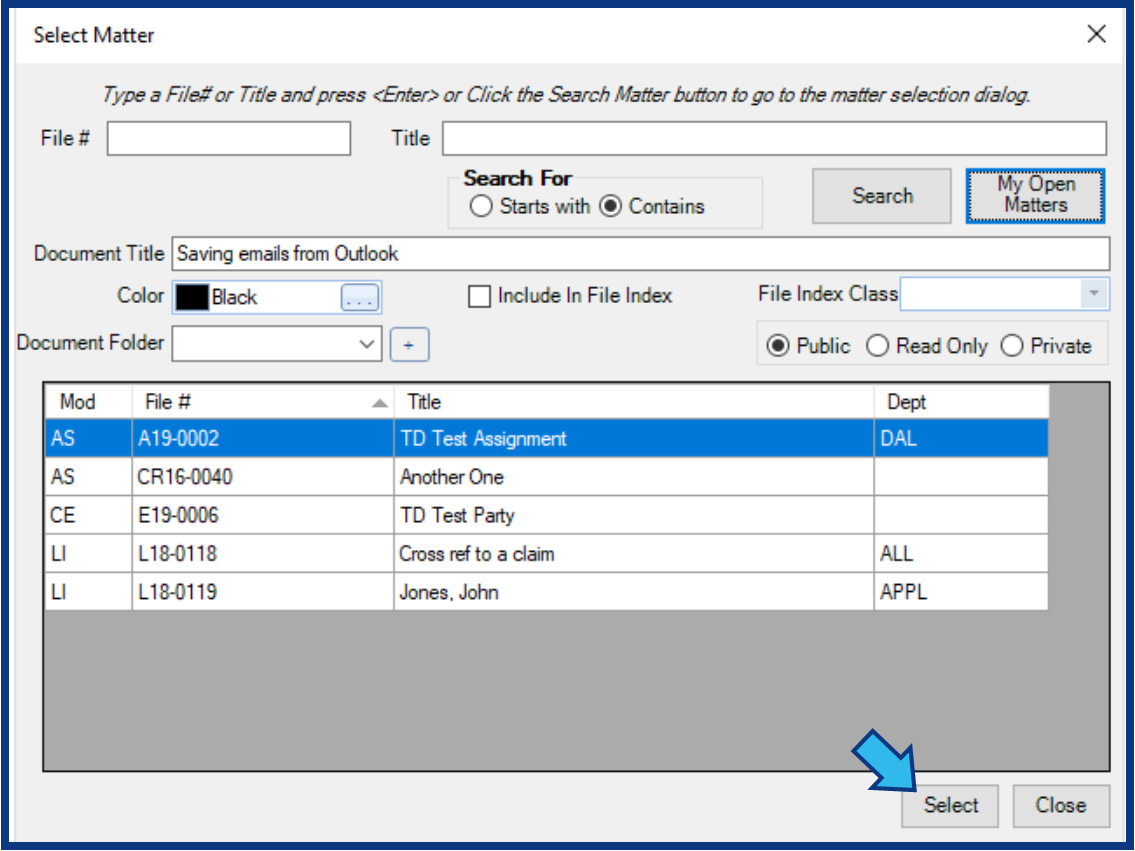Viewport: 1135px width, 851px height.
Task: Select the L18-0118 file number cell
Action: click(263, 554)
